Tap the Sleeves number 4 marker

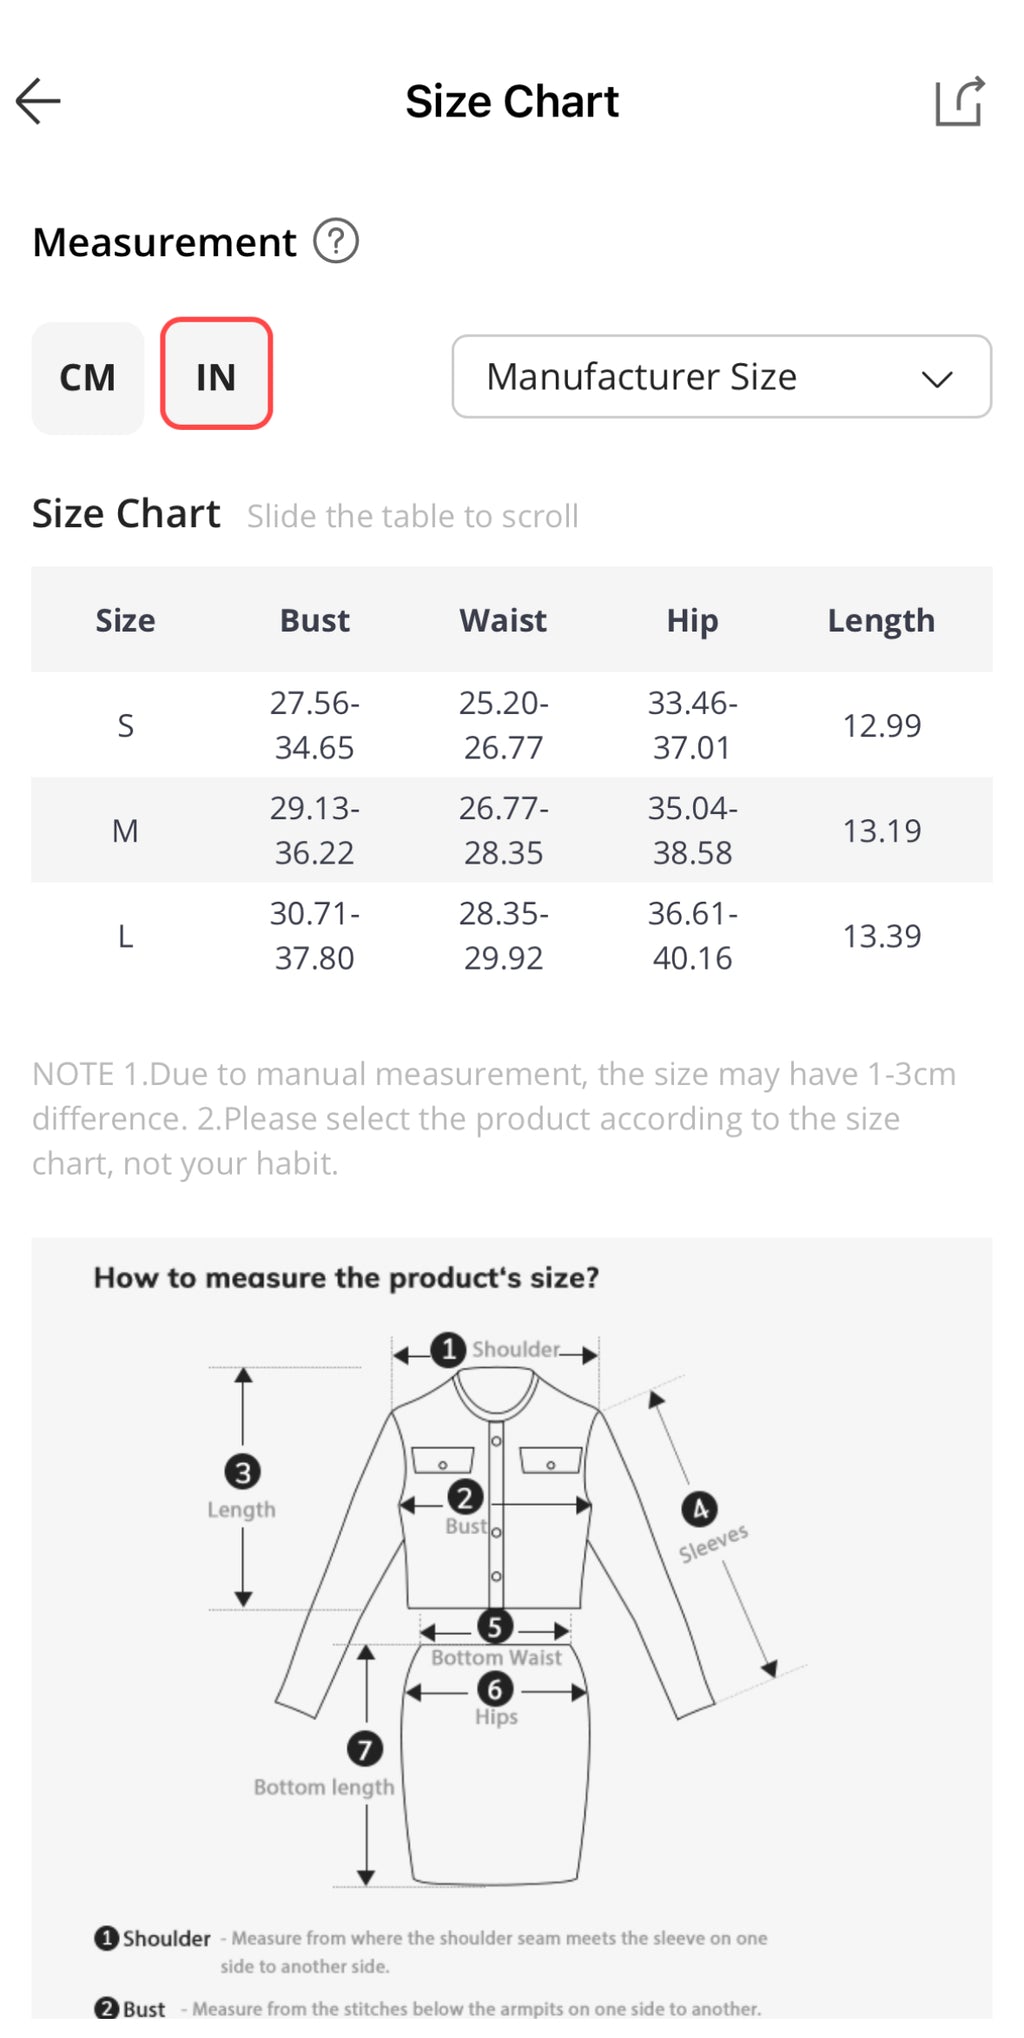699,1508
